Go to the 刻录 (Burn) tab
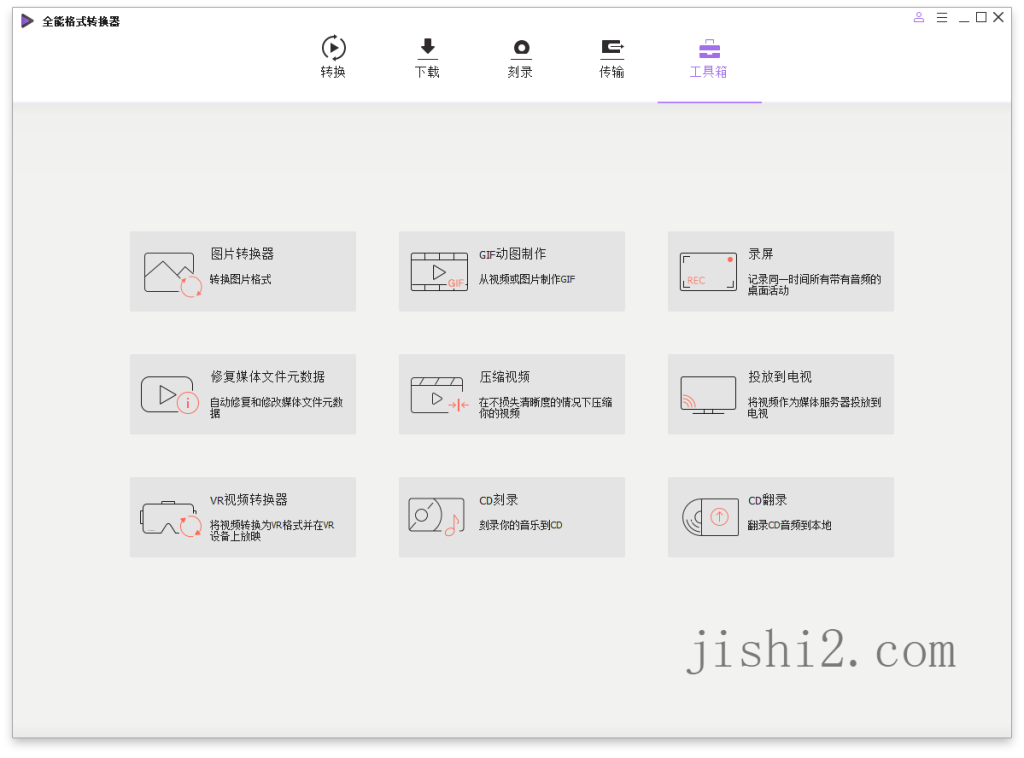 click(x=520, y=57)
